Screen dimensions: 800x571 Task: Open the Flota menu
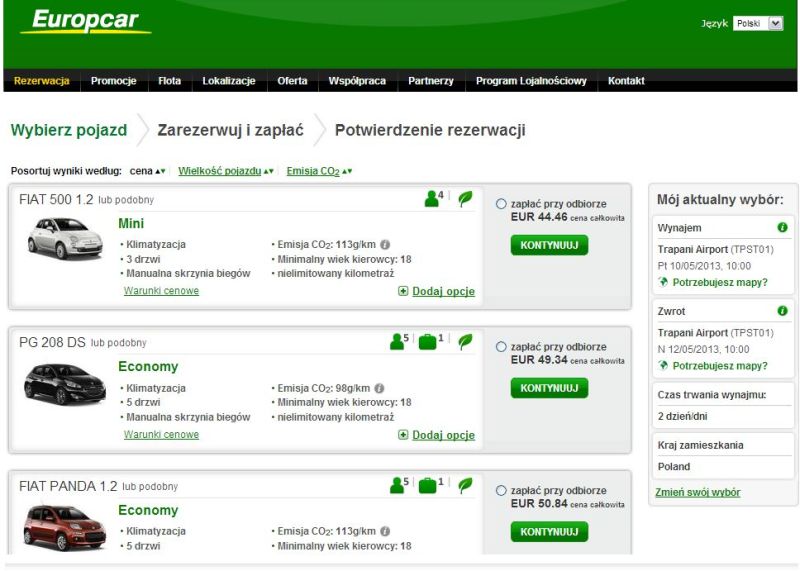[169, 81]
